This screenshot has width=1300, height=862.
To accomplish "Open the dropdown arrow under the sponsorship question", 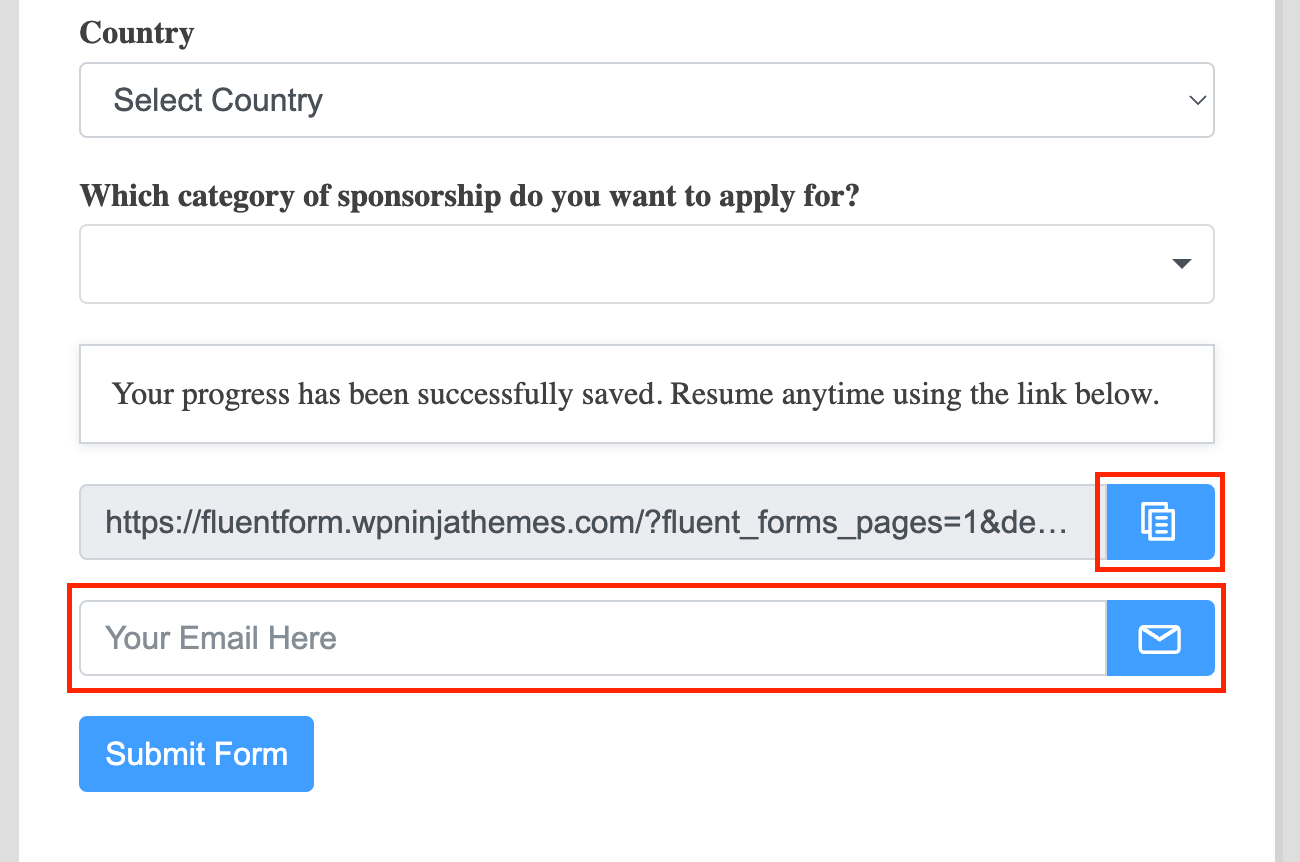I will coord(1181,263).
